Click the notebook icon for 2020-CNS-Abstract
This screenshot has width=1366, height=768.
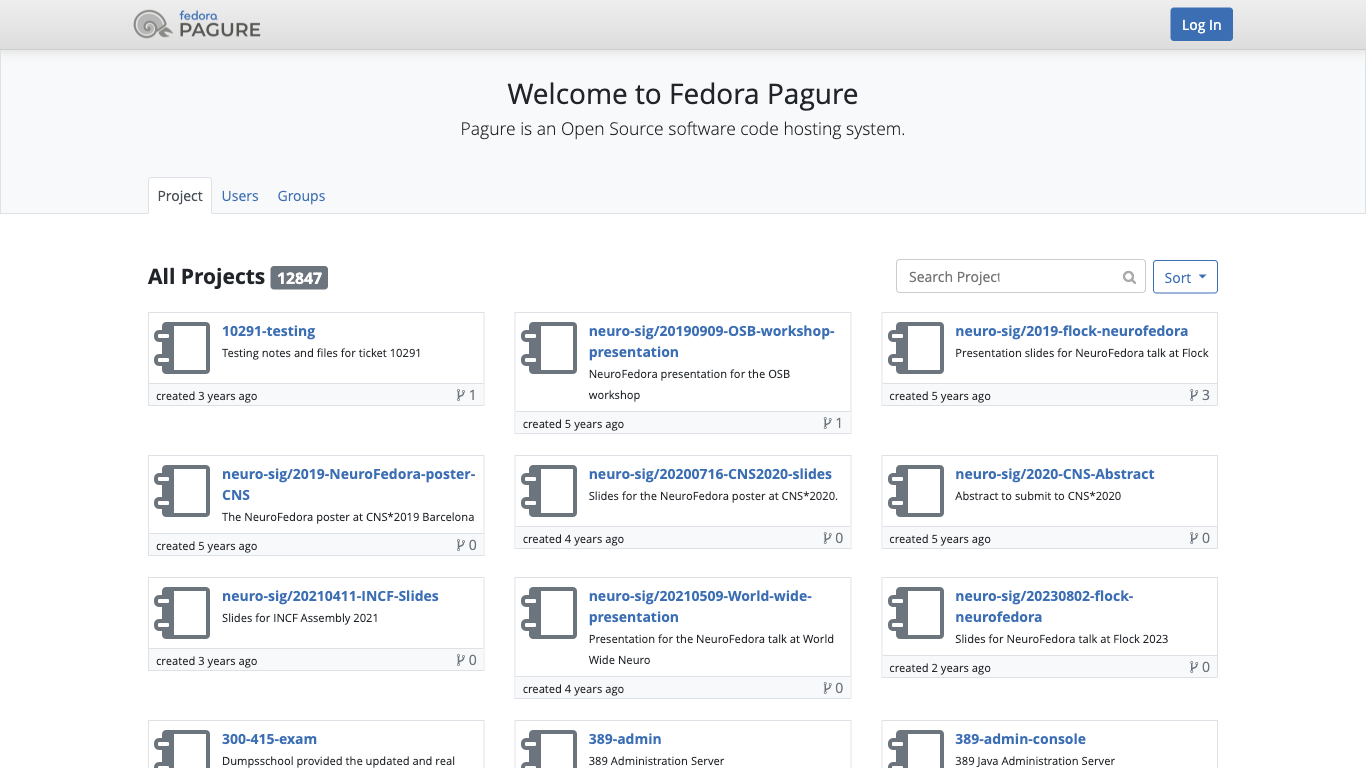pos(916,491)
